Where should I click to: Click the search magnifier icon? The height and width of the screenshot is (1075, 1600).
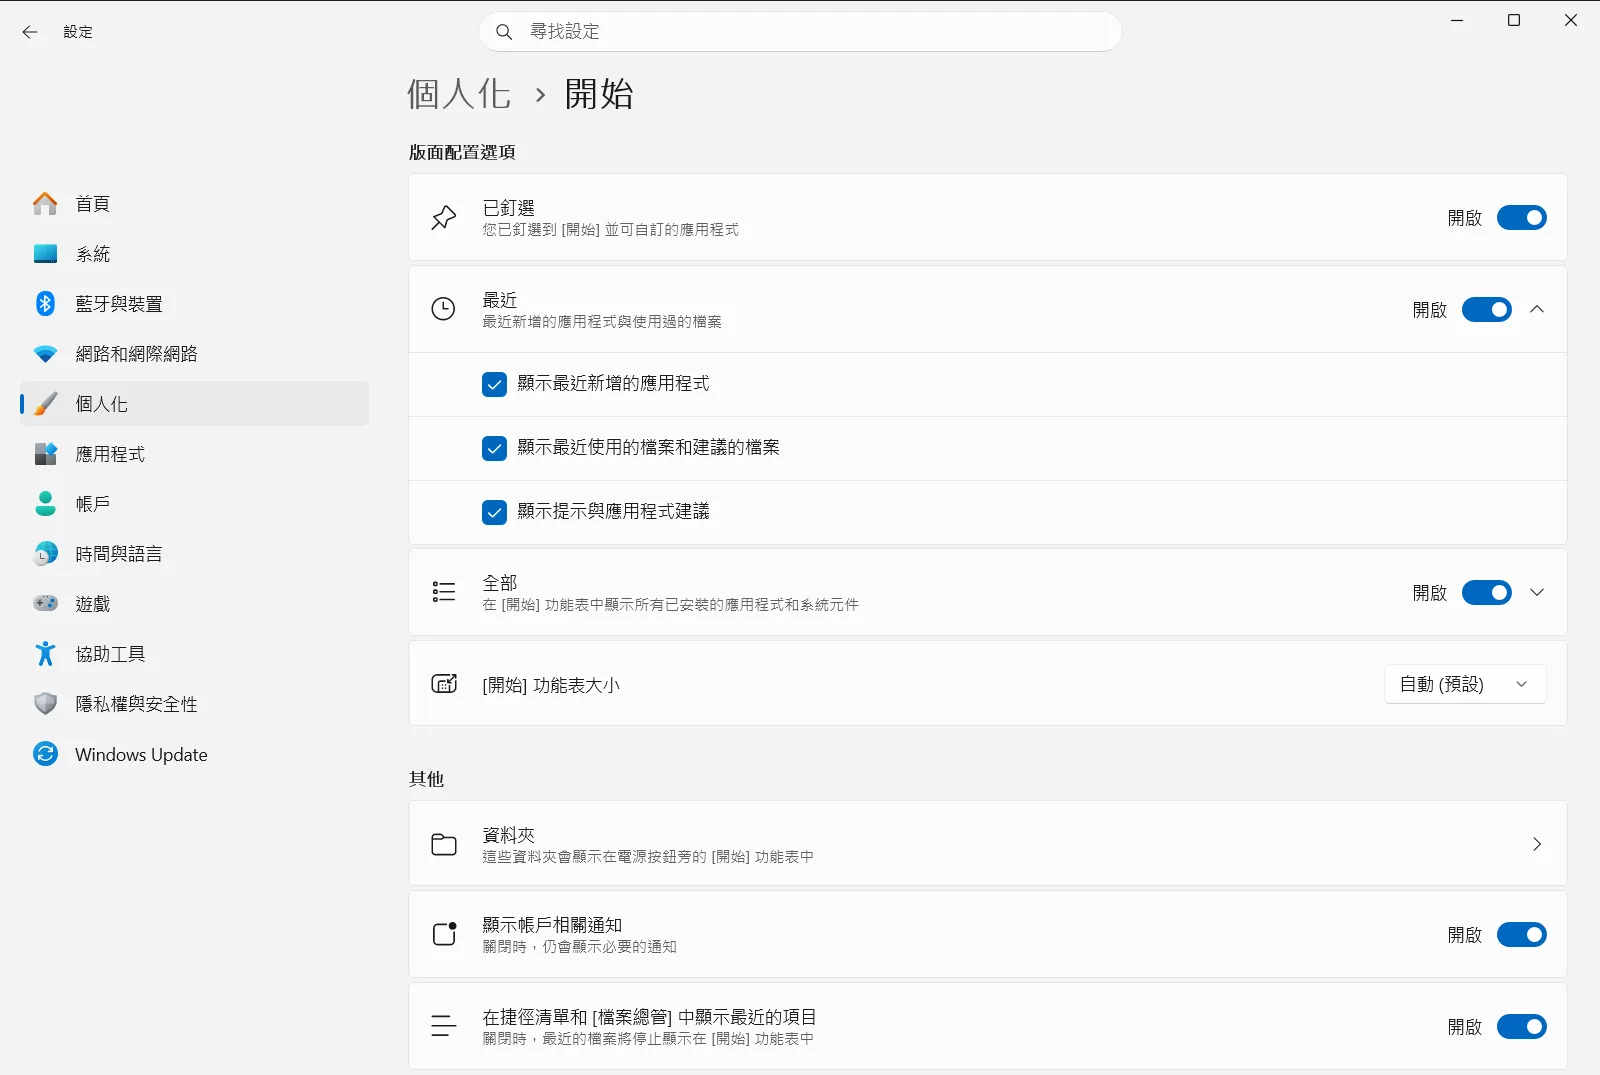click(504, 32)
